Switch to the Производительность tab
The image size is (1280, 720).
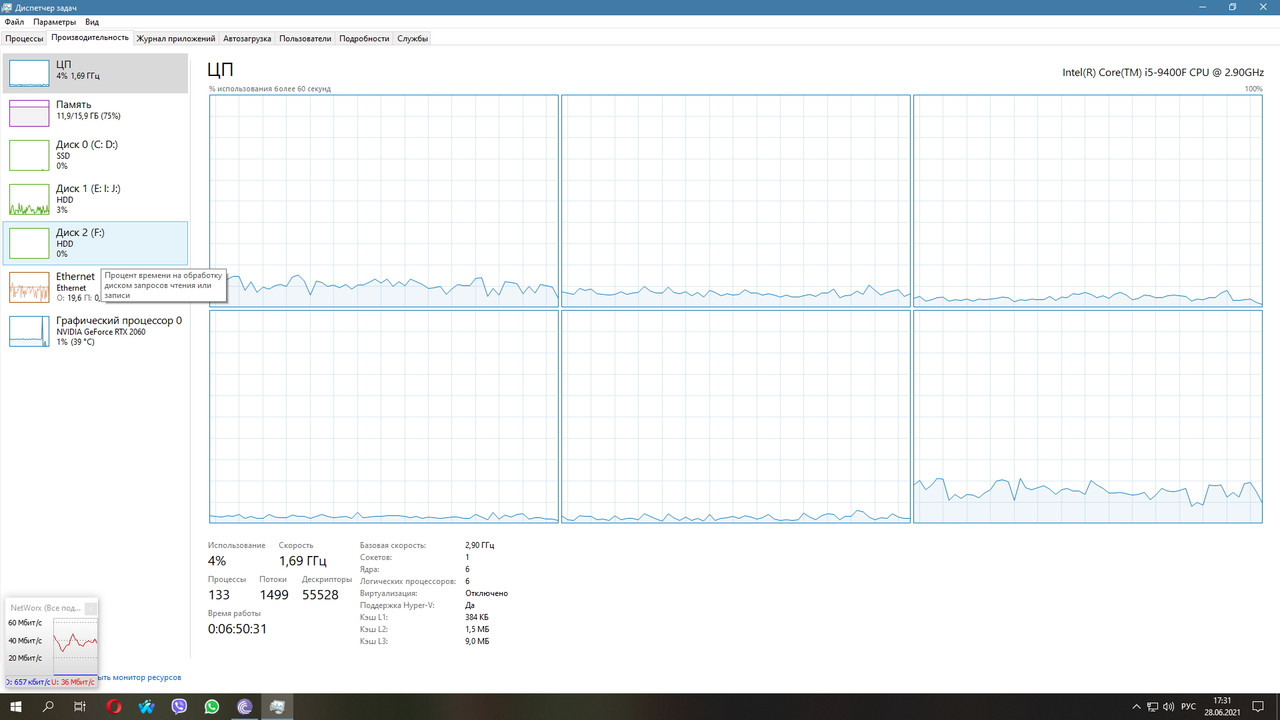90,38
